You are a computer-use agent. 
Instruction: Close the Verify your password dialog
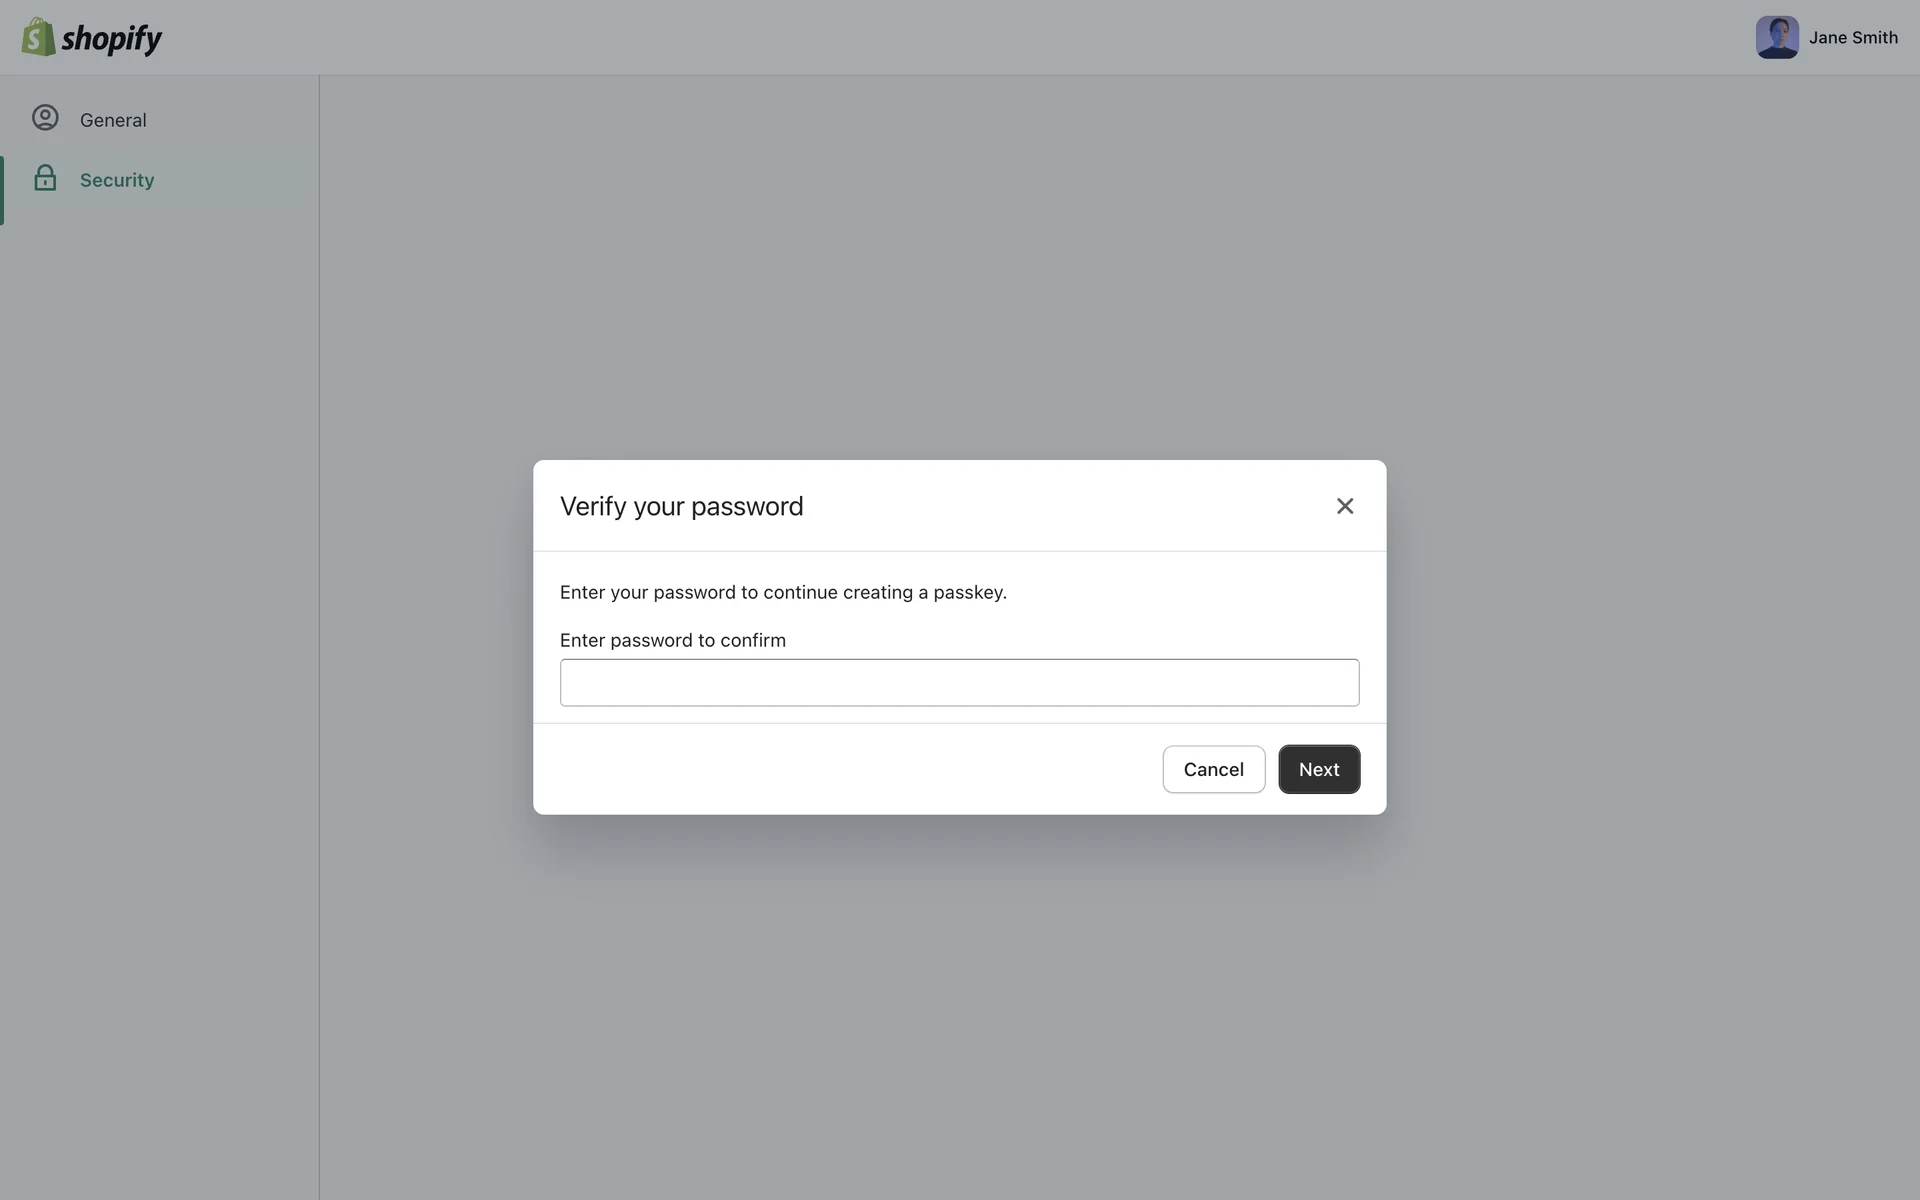(1344, 506)
